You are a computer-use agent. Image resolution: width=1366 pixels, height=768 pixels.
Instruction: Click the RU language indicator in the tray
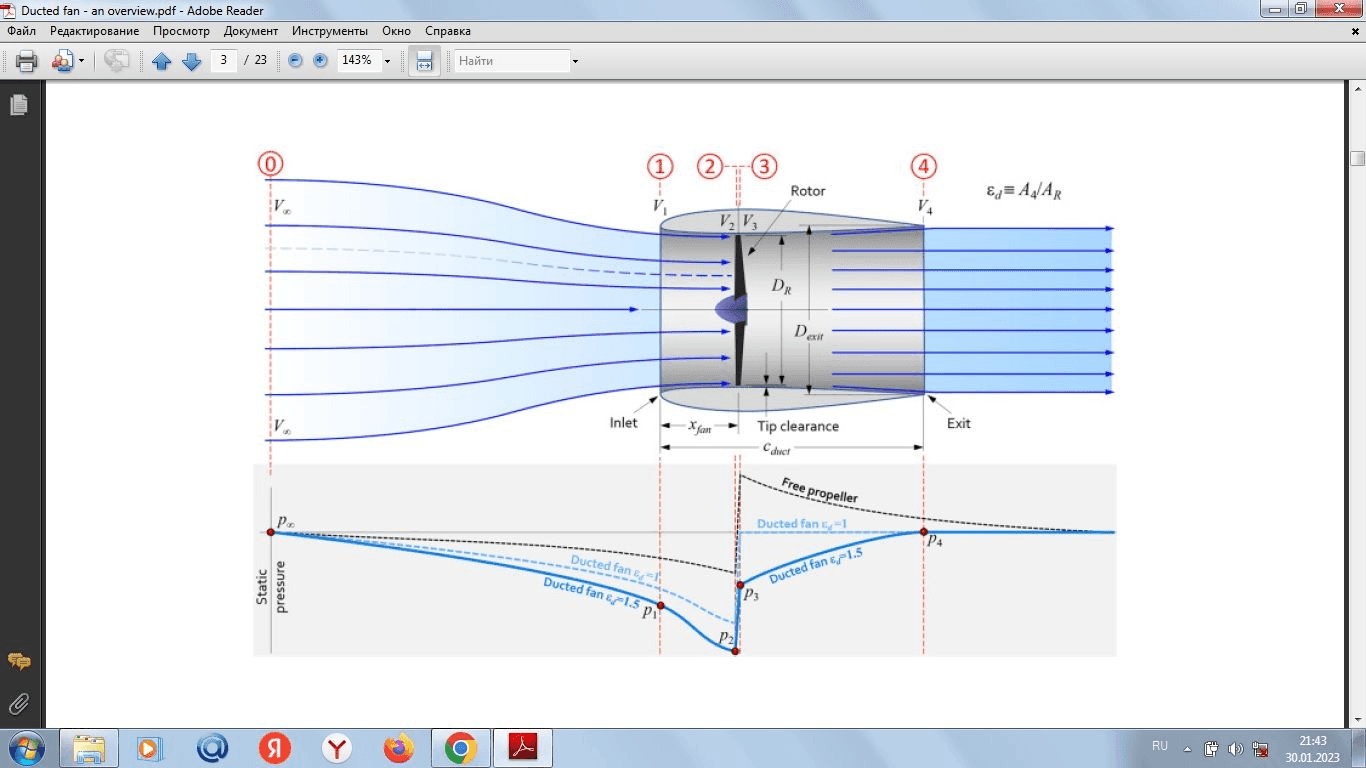pyautogui.click(x=1160, y=746)
